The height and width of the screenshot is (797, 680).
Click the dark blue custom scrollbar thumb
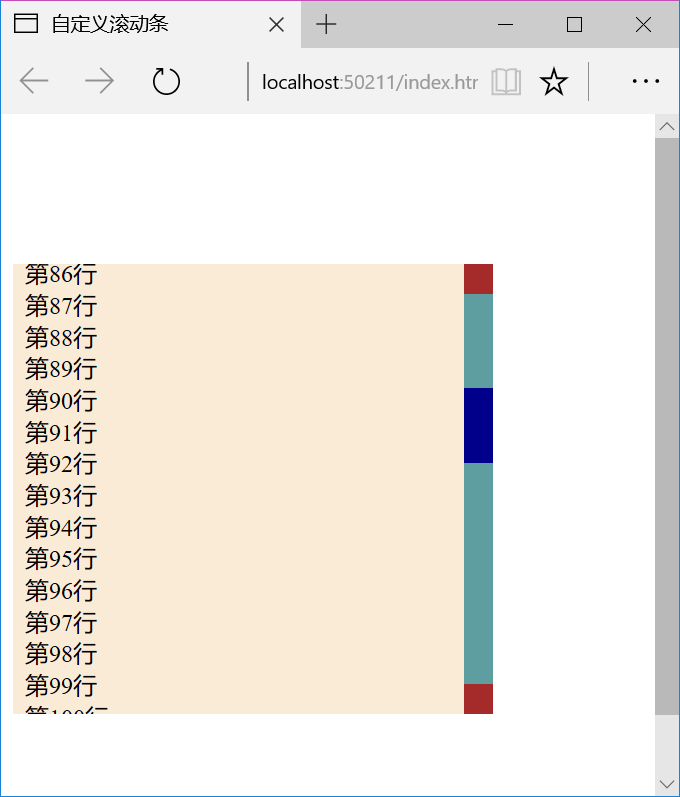pyautogui.click(x=478, y=425)
